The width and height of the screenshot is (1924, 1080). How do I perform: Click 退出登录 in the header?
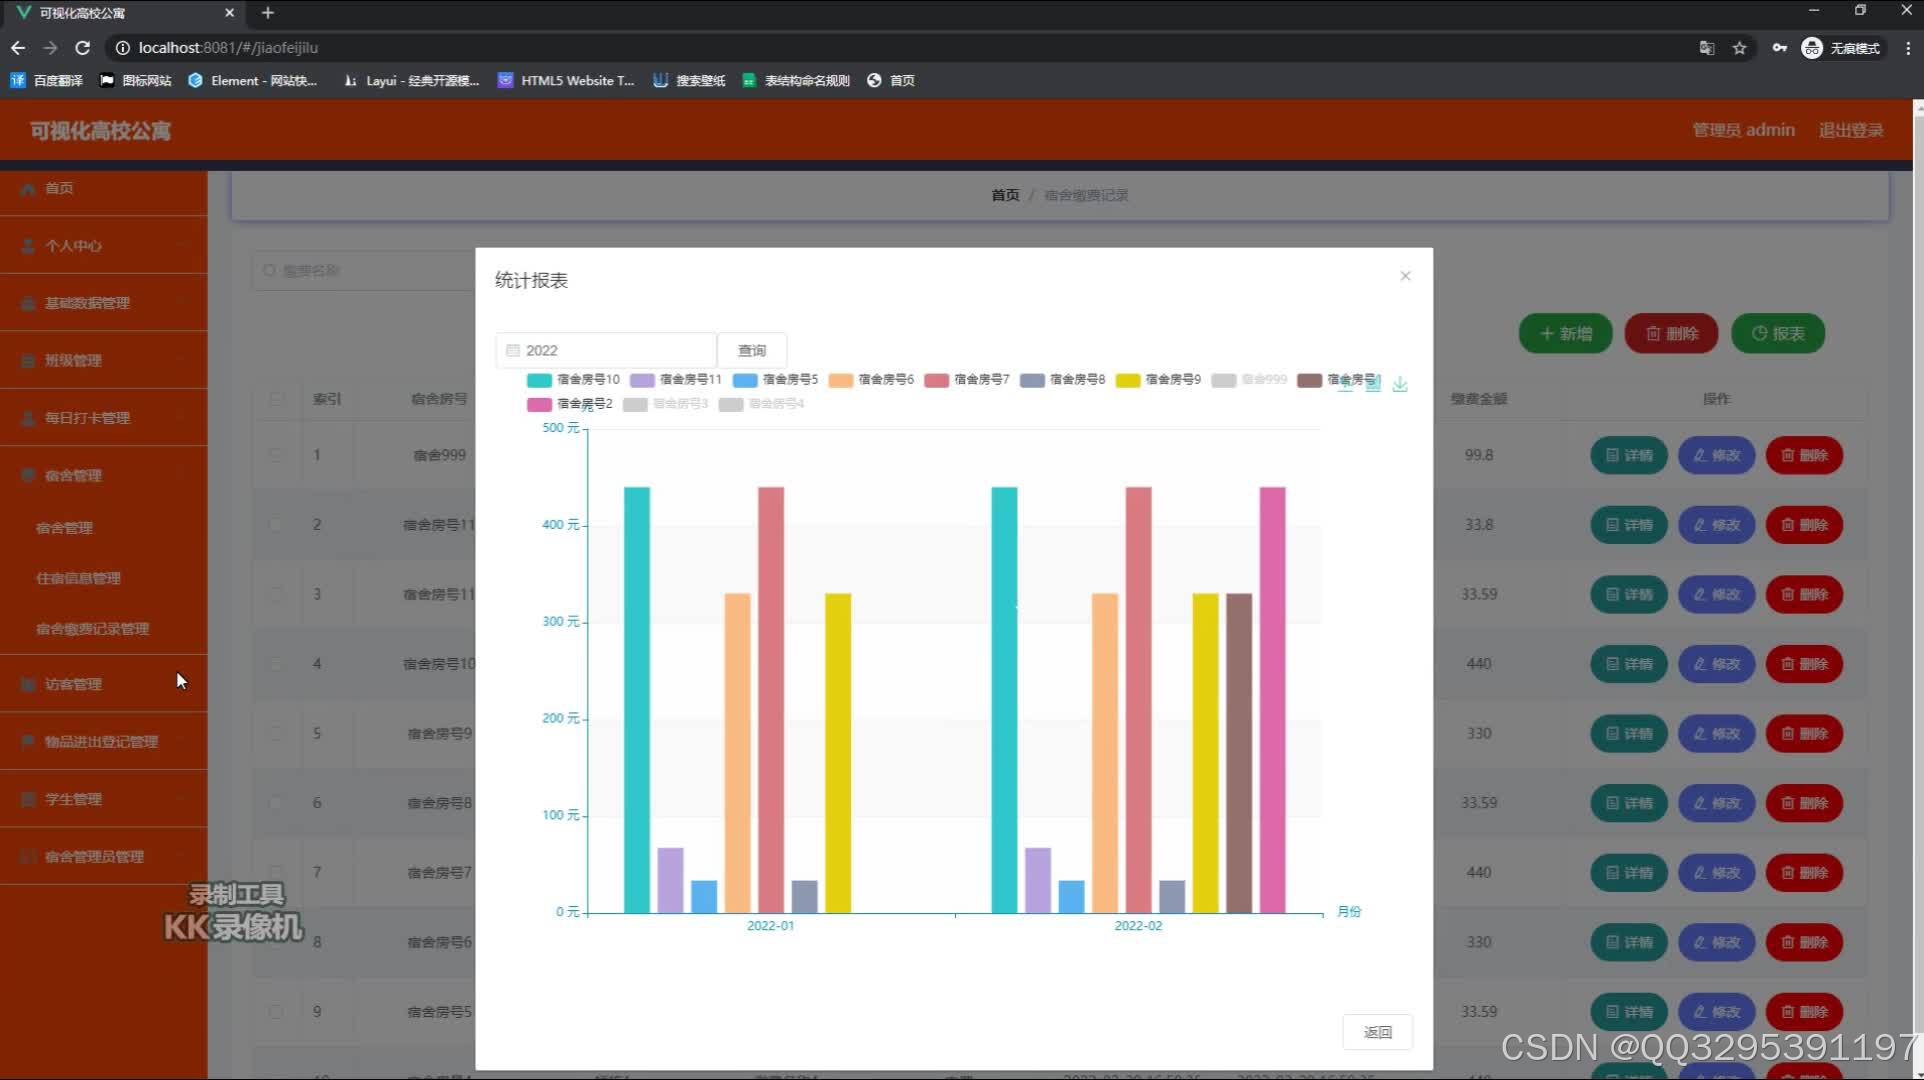coord(1851,131)
